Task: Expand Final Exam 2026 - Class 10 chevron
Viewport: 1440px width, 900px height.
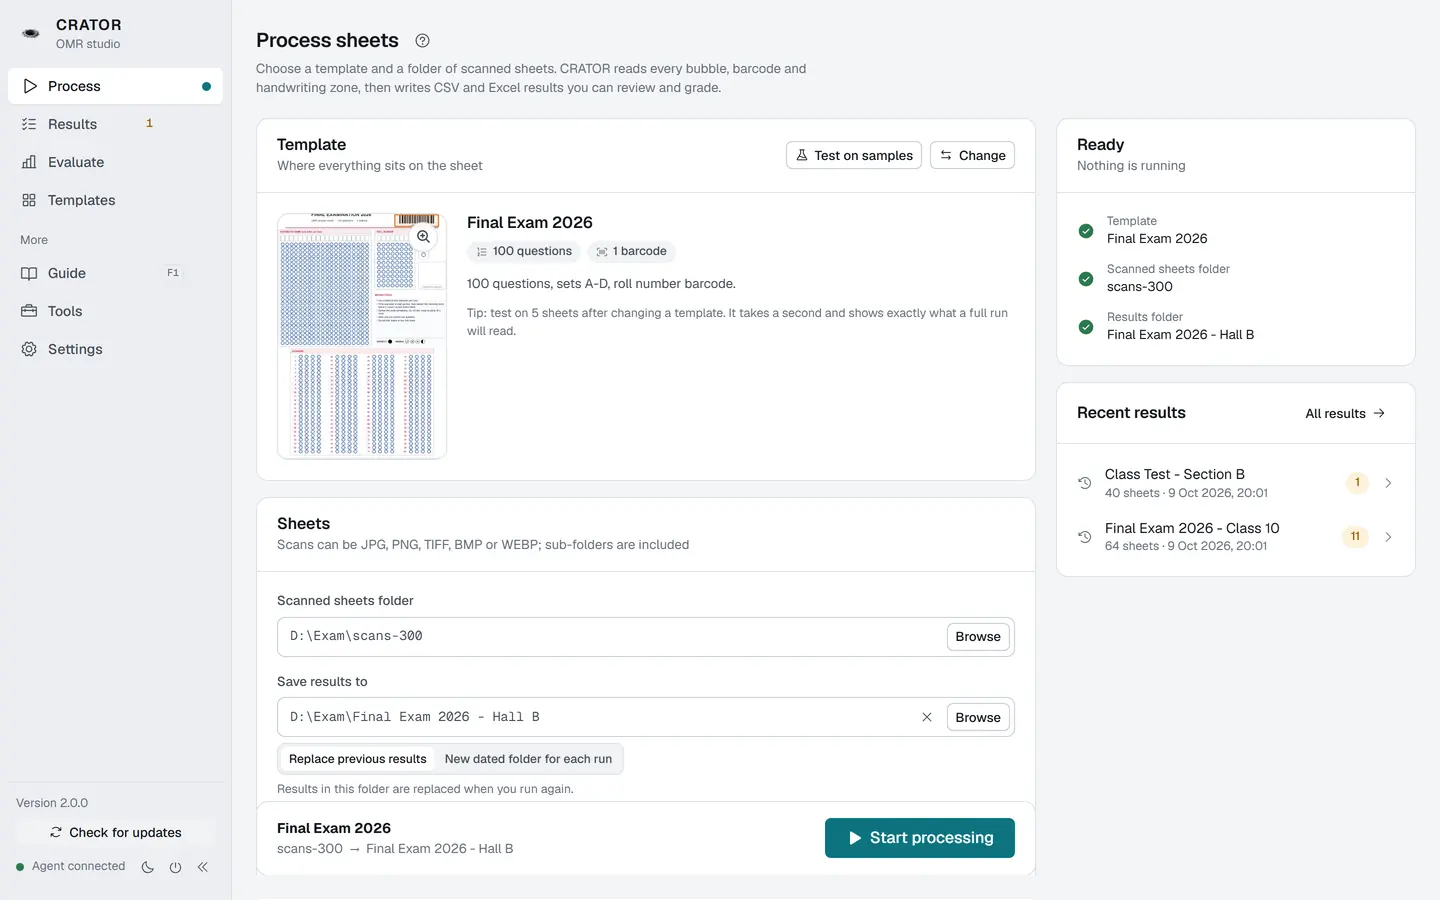Action: click(x=1388, y=537)
